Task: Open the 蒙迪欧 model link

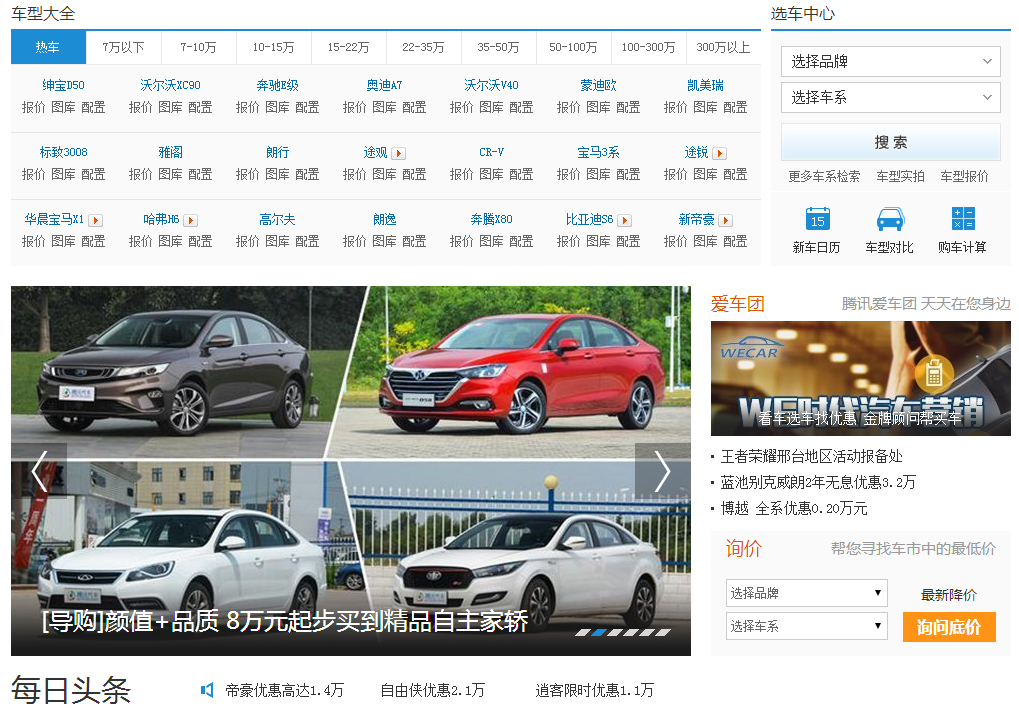Action: pos(599,85)
